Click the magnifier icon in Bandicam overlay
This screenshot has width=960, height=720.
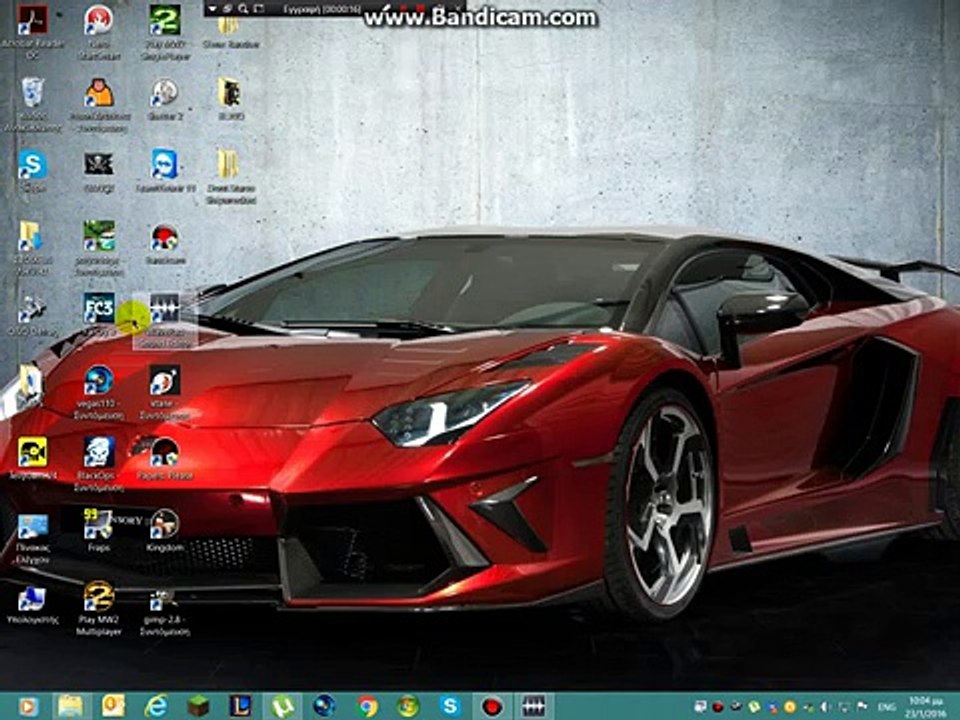(243, 9)
